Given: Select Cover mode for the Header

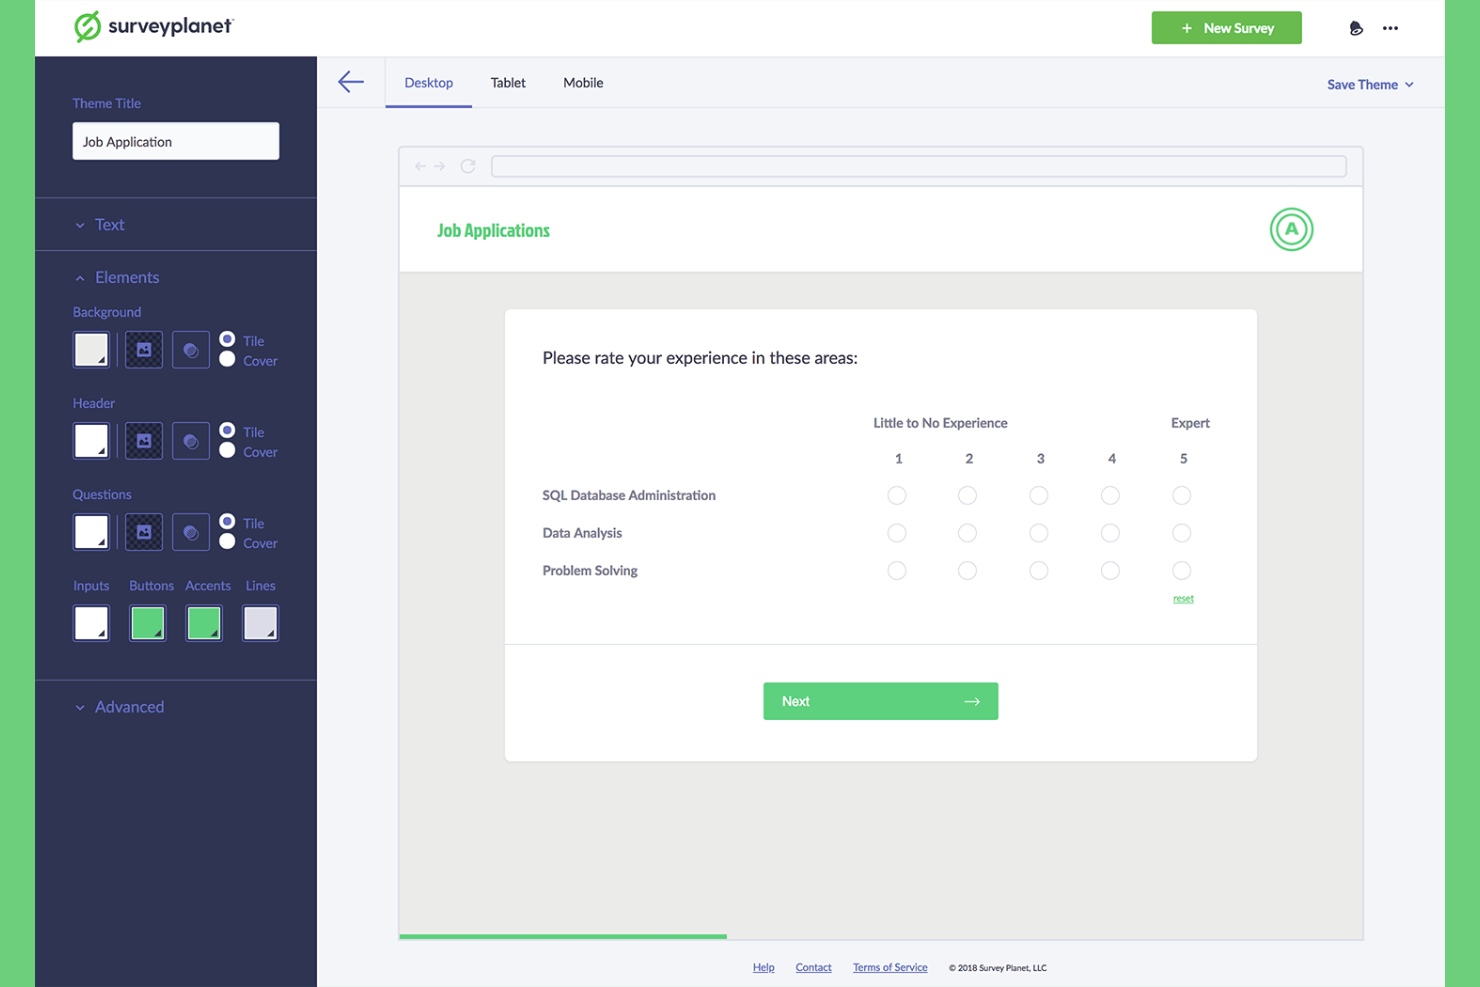Looking at the screenshot, I should [228, 452].
